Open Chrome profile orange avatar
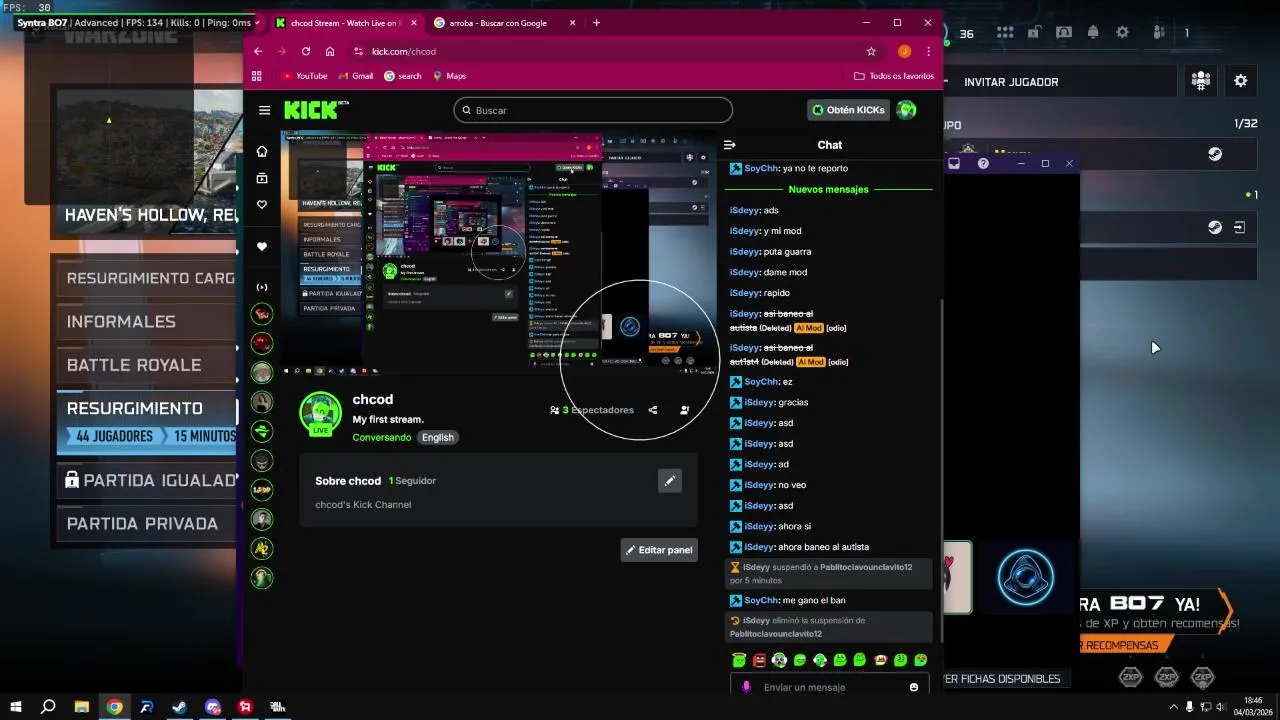This screenshot has height=720, width=1280. pyautogui.click(x=904, y=51)
